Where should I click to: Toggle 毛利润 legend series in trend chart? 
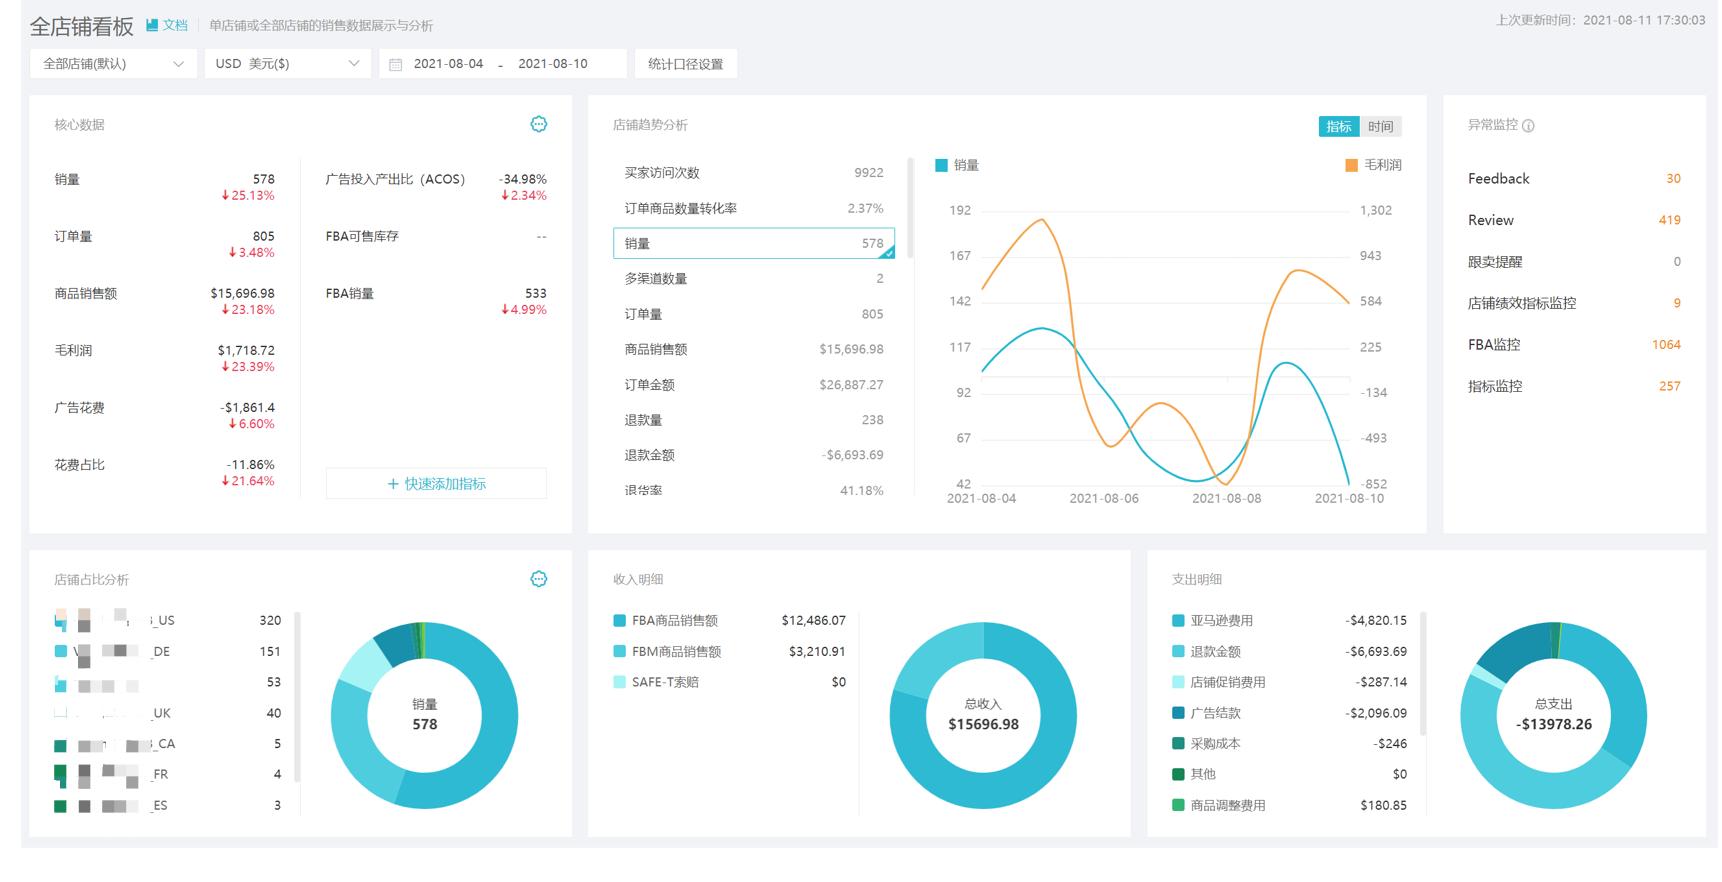pos(1351,165)
